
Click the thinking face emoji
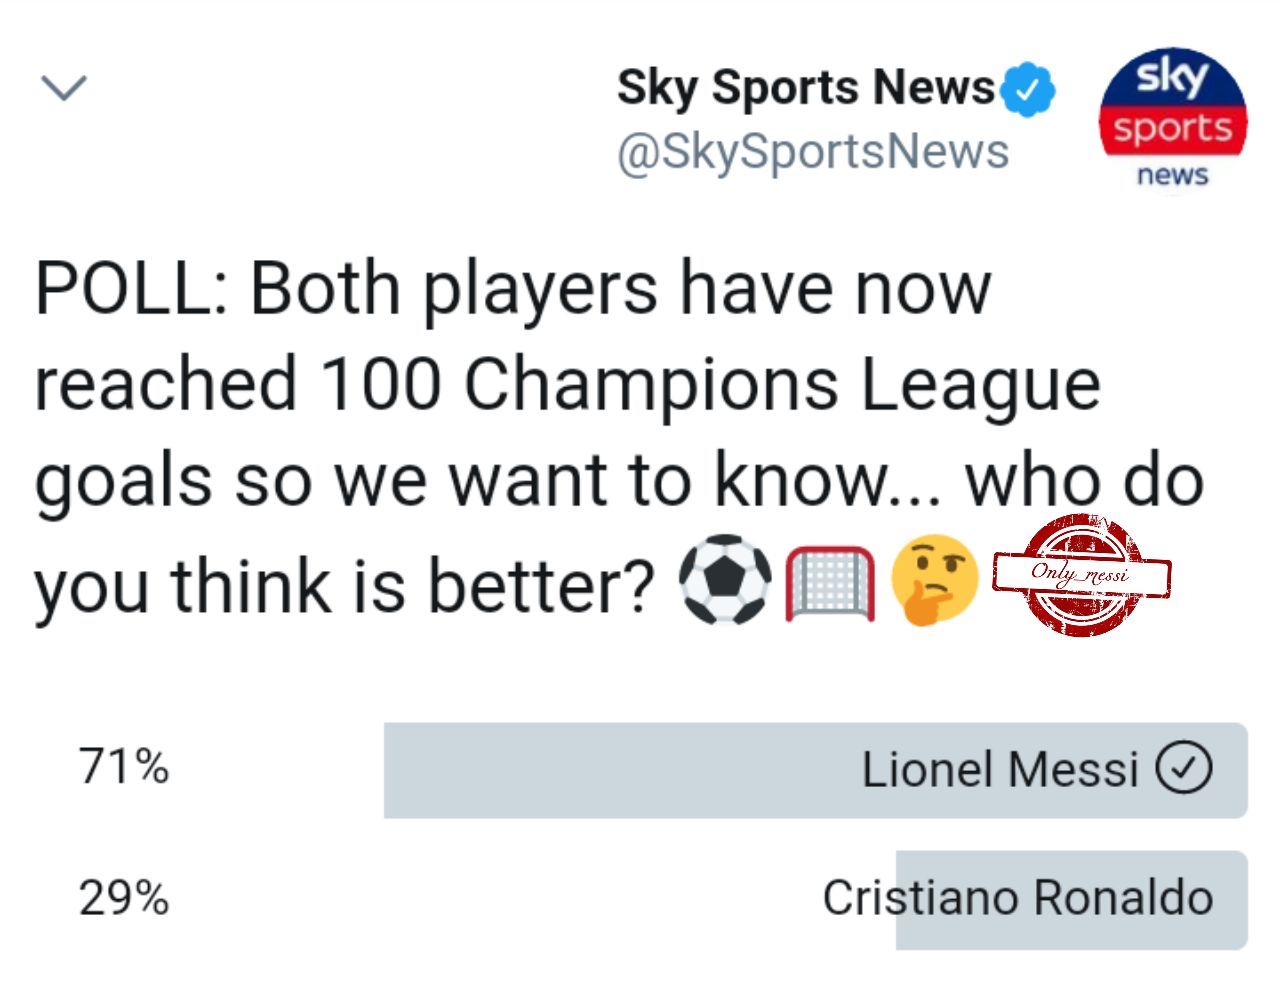[934, 580]
